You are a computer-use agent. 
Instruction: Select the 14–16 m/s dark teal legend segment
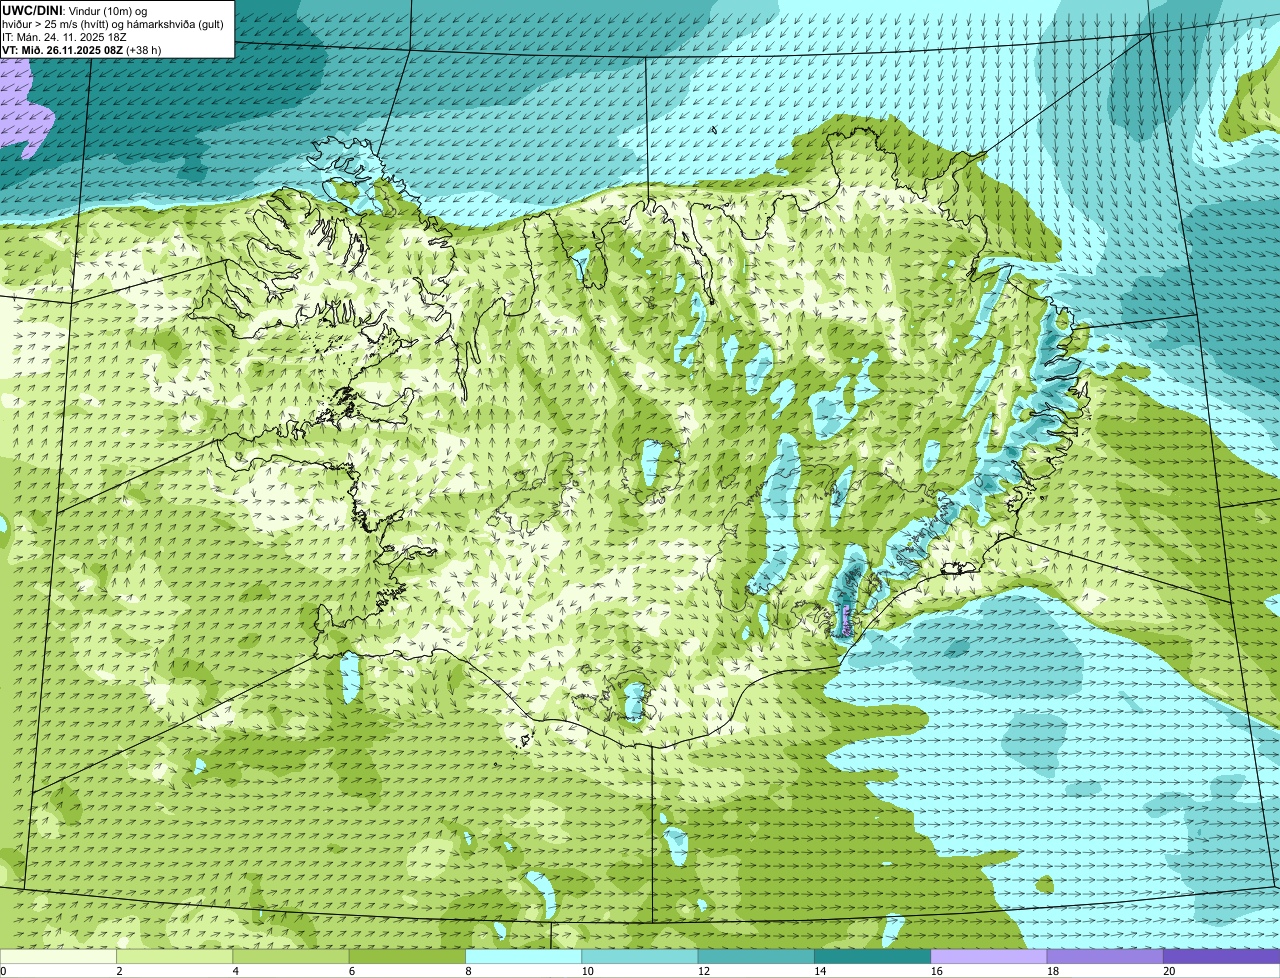pyautogui.click(x=873, y=956)
